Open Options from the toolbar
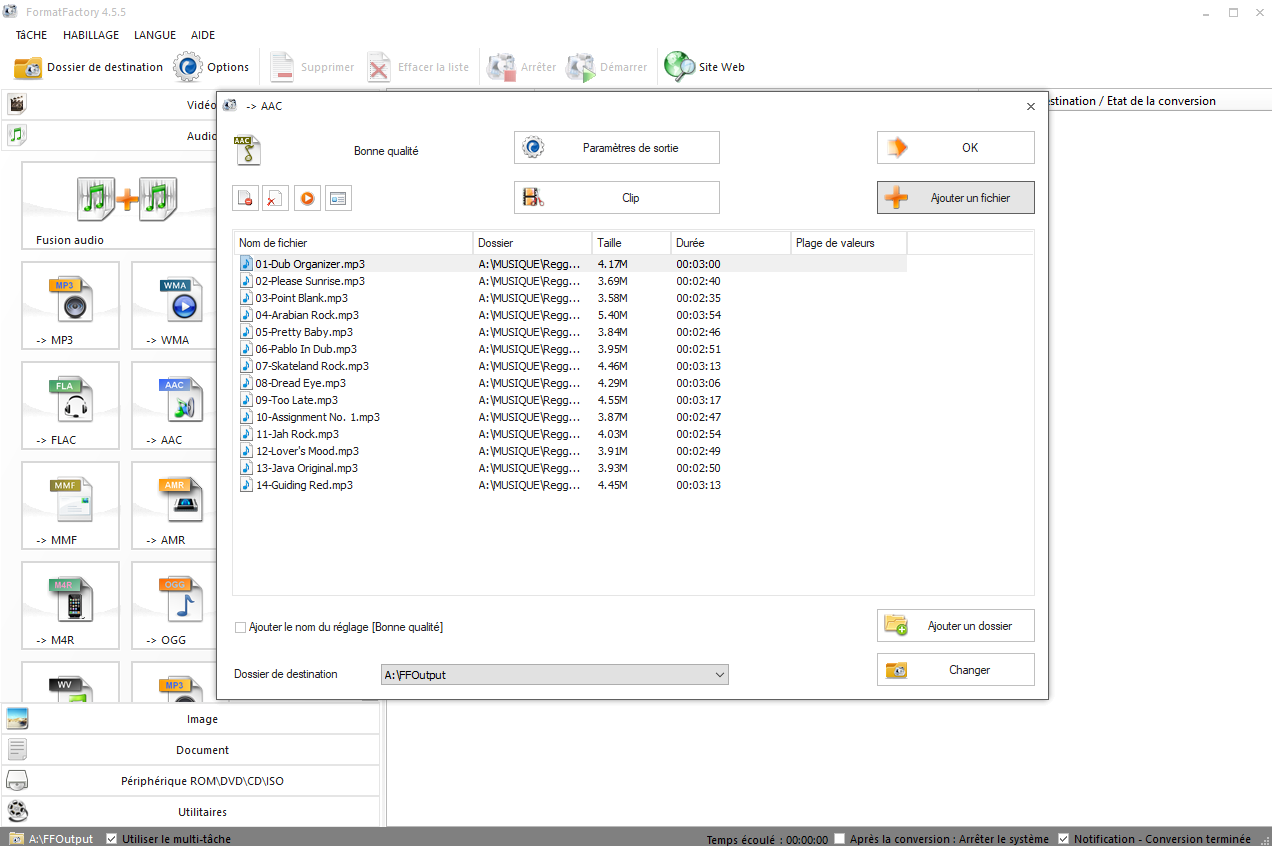This screenshot has height=846, width=1272. (x=211, y=67)
